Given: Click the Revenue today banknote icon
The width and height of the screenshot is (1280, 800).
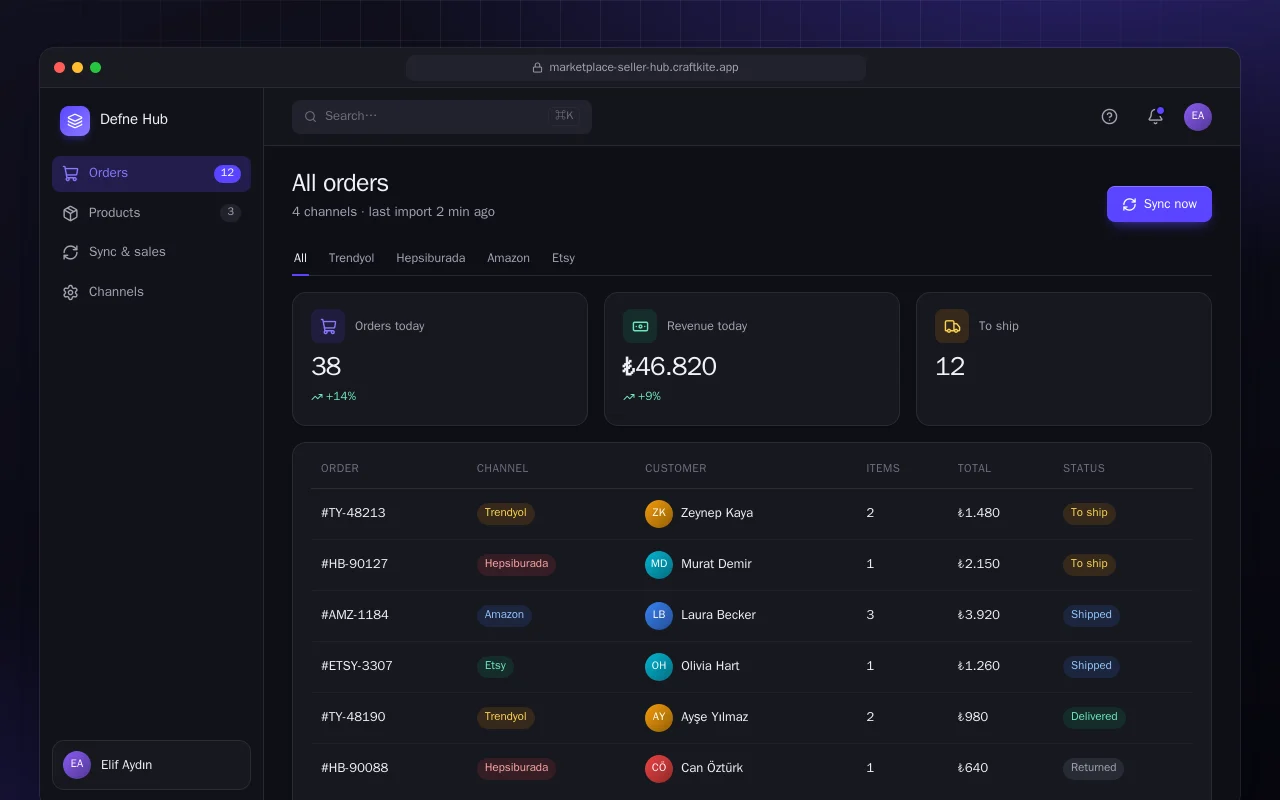Looking at the screenshot, I should click(x=640, y=326).
